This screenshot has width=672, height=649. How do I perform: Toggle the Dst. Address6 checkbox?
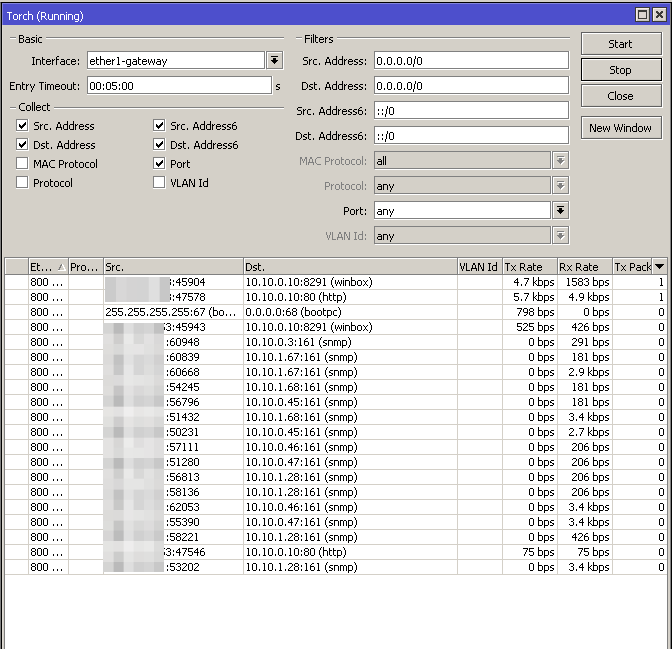coord(159,145)
